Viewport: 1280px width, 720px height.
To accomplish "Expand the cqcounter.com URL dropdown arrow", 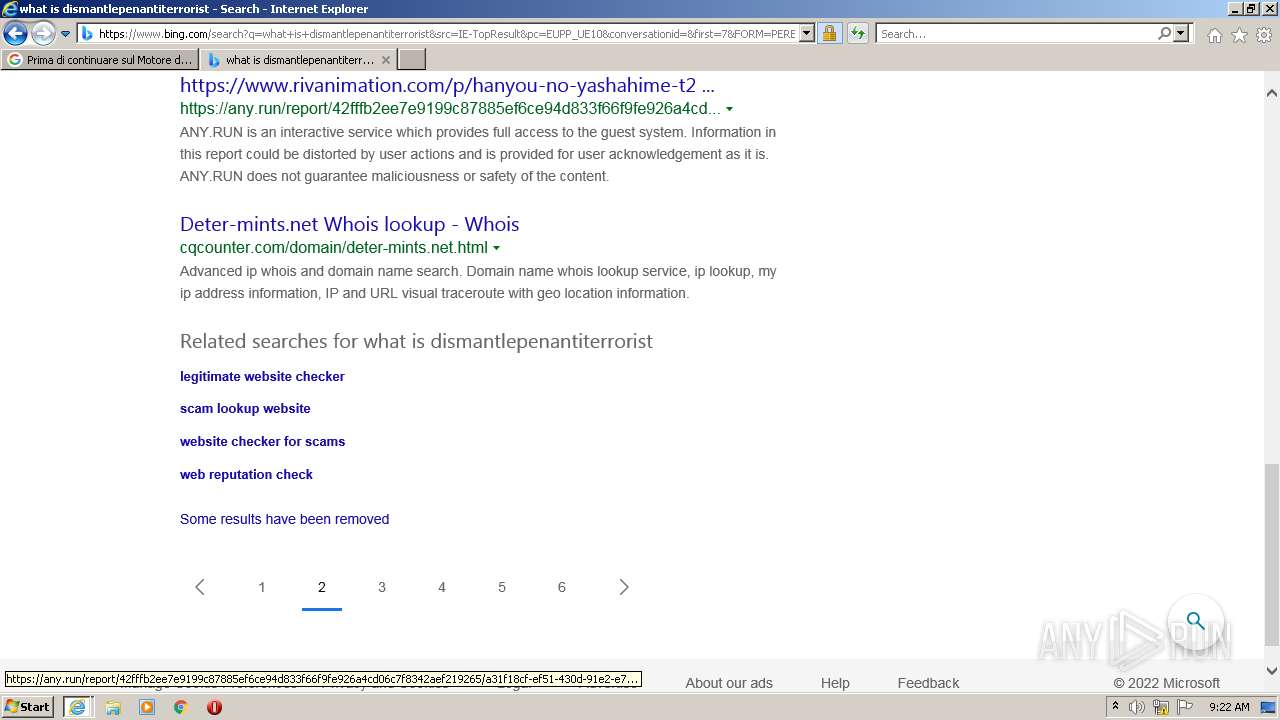I will 496,248.
